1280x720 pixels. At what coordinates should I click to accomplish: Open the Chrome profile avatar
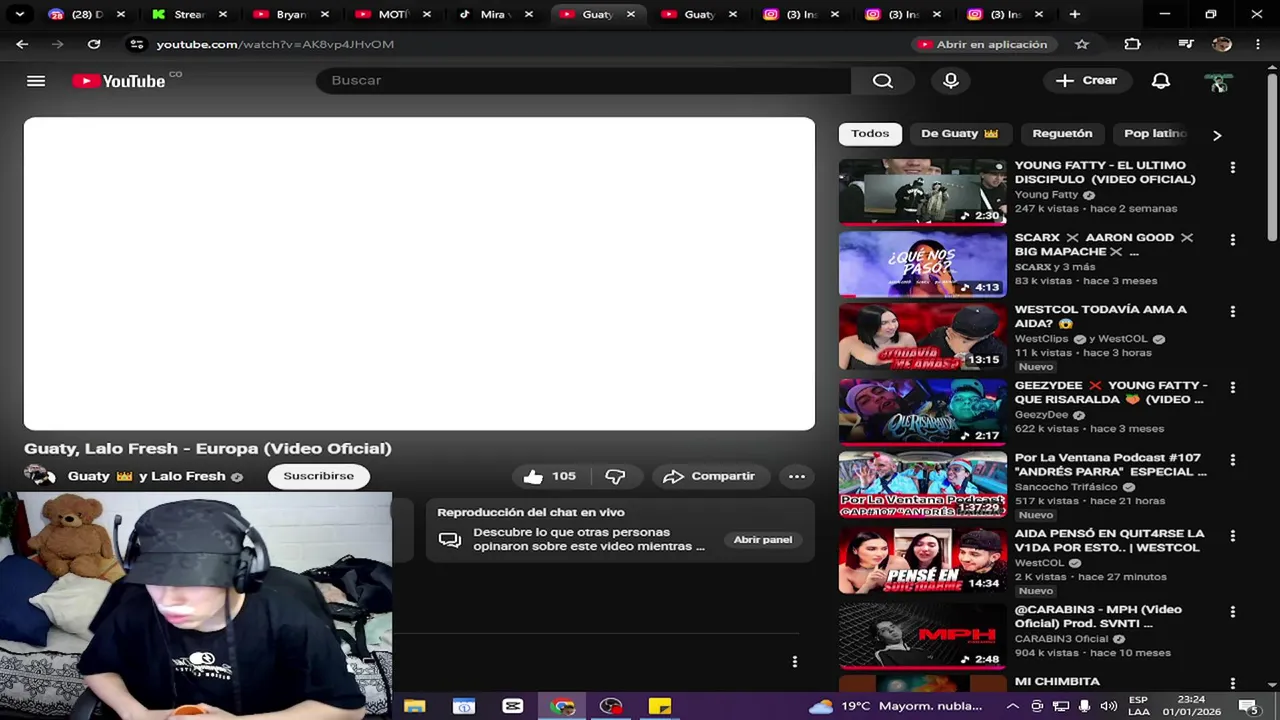click(x=1222, y=44)
